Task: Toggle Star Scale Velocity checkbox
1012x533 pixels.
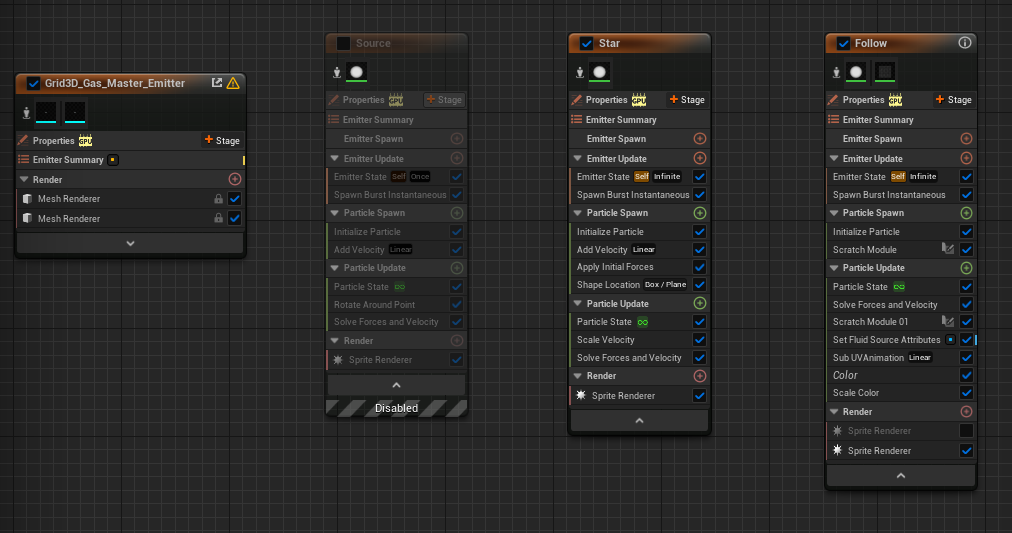Action: pyautogui.click(x=699, y=339)
